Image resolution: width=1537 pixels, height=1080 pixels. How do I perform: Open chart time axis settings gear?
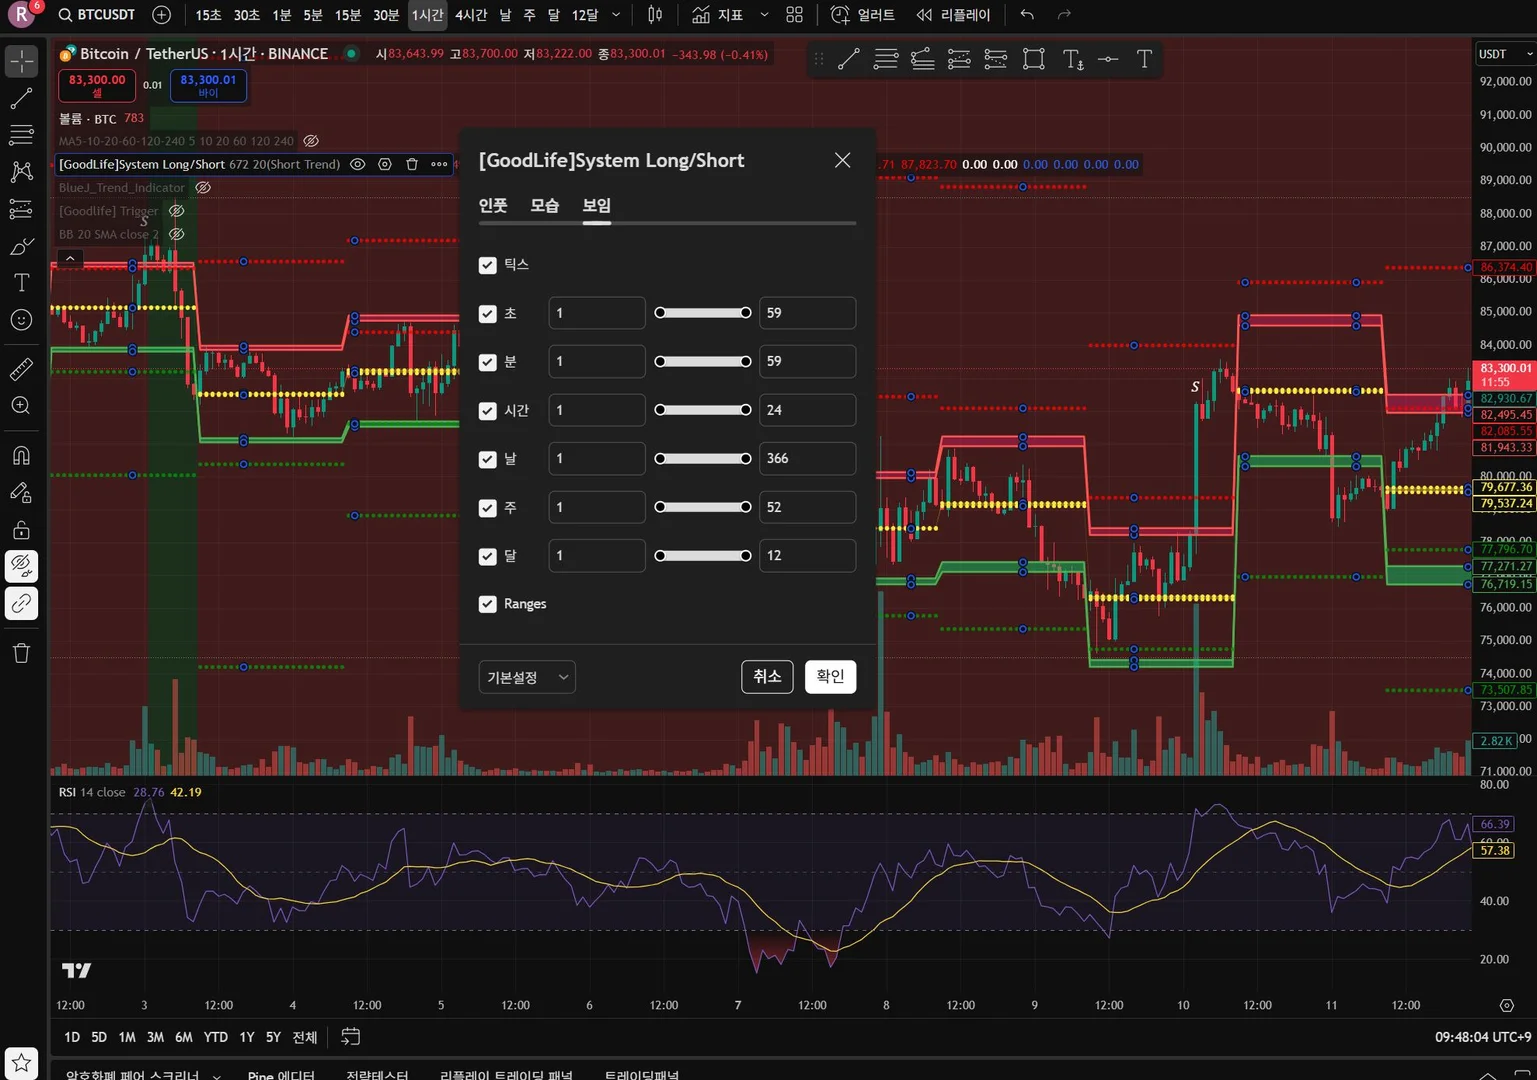tap(1506, 1005)
